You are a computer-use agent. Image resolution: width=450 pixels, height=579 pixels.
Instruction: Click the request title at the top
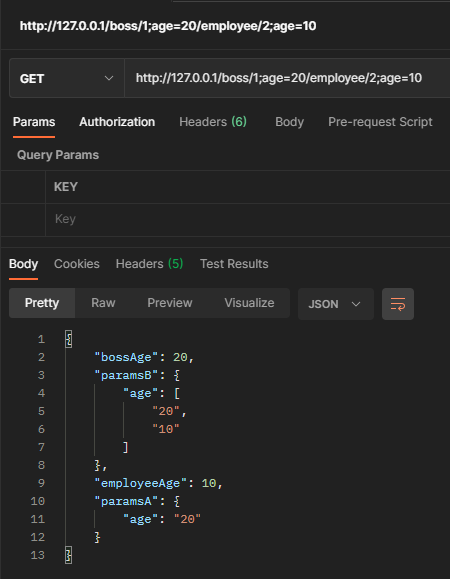tap(168, 26)
